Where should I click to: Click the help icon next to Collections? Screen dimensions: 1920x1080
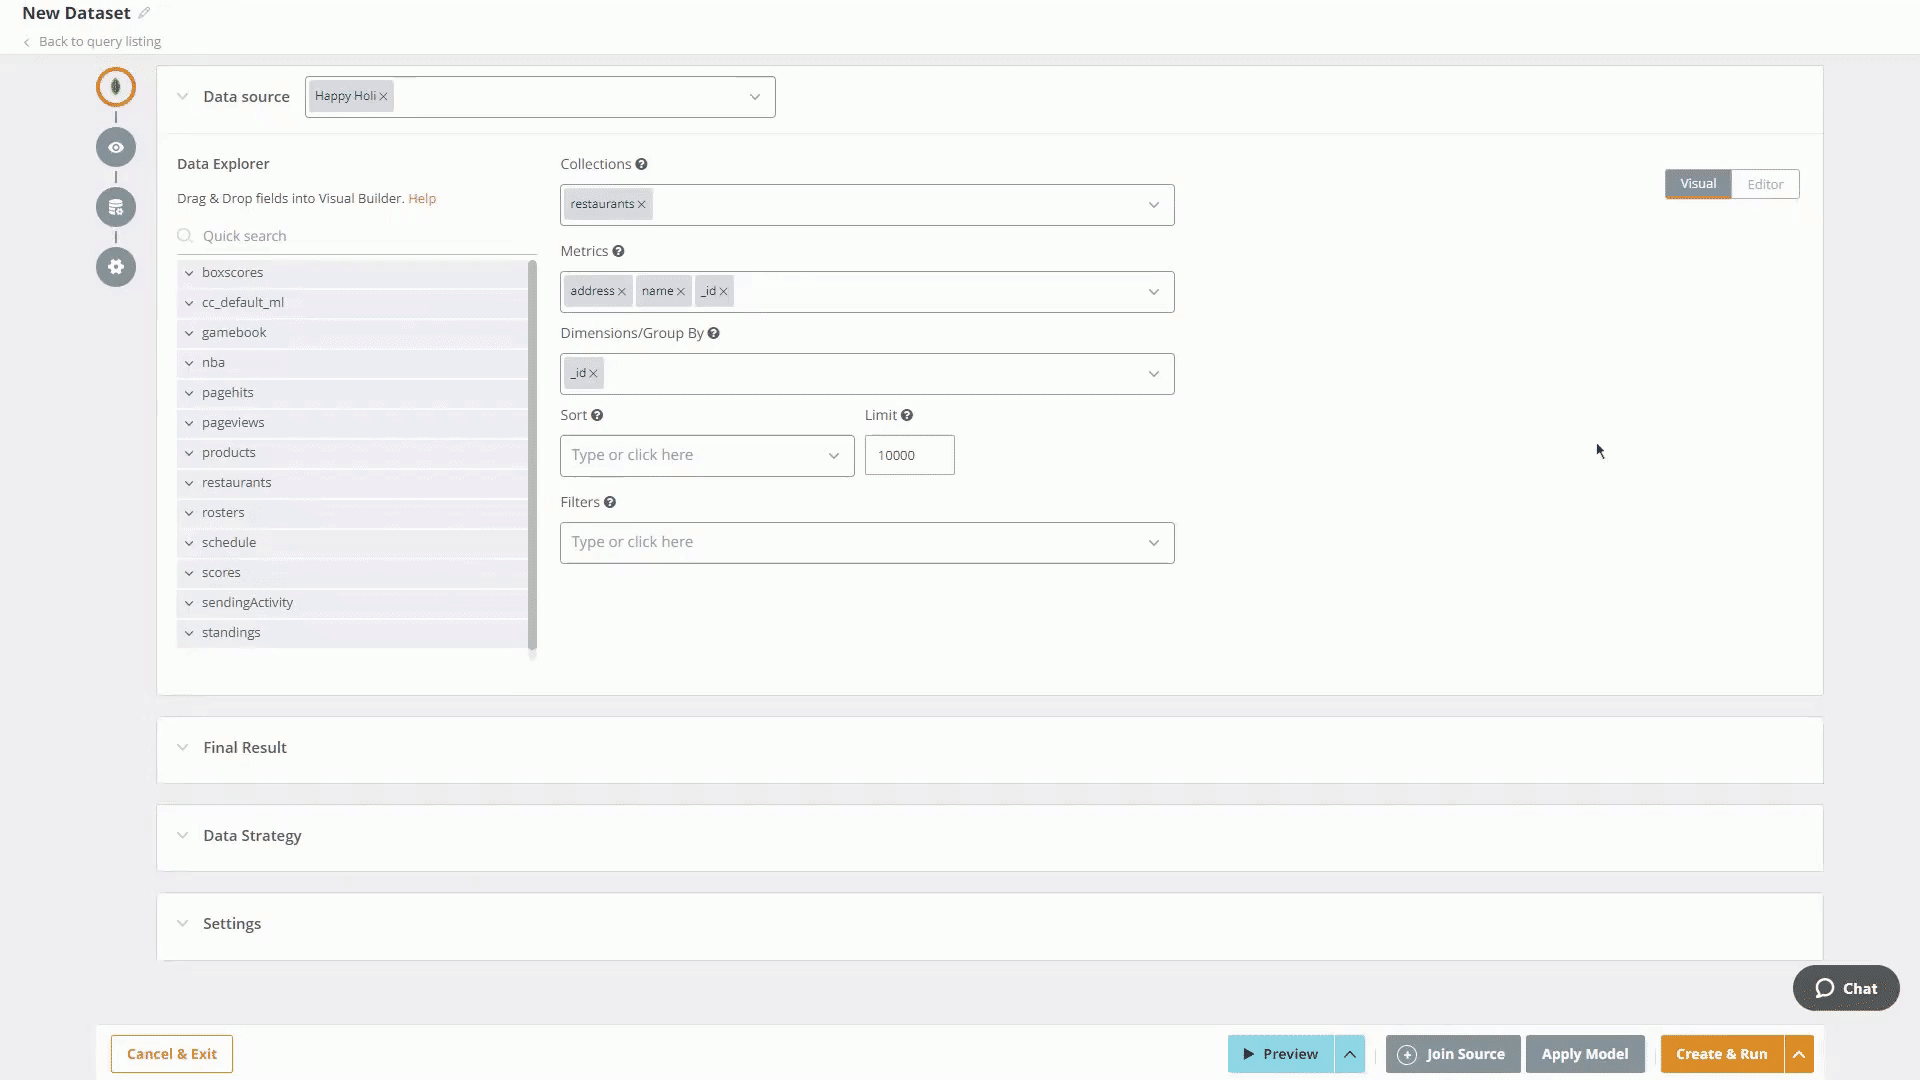click(x=641, y=164)
